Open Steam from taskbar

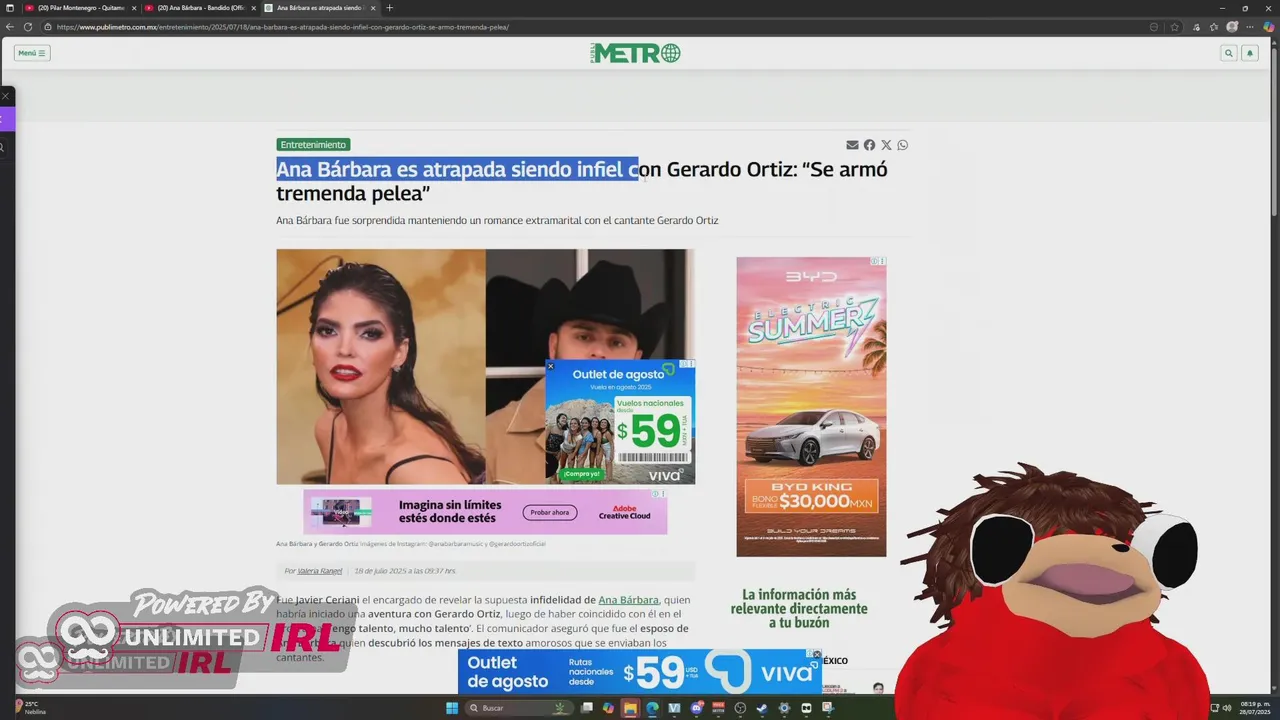[762, 708]
